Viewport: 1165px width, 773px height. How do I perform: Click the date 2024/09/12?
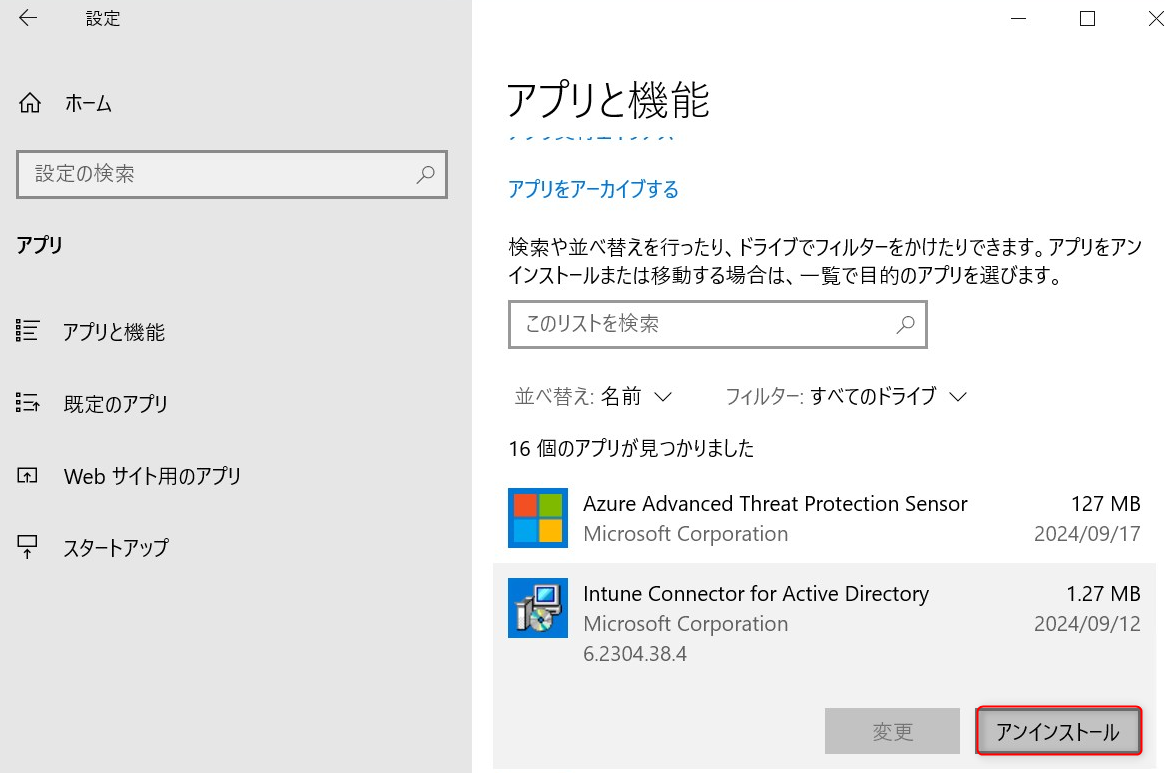[1088, 624]
